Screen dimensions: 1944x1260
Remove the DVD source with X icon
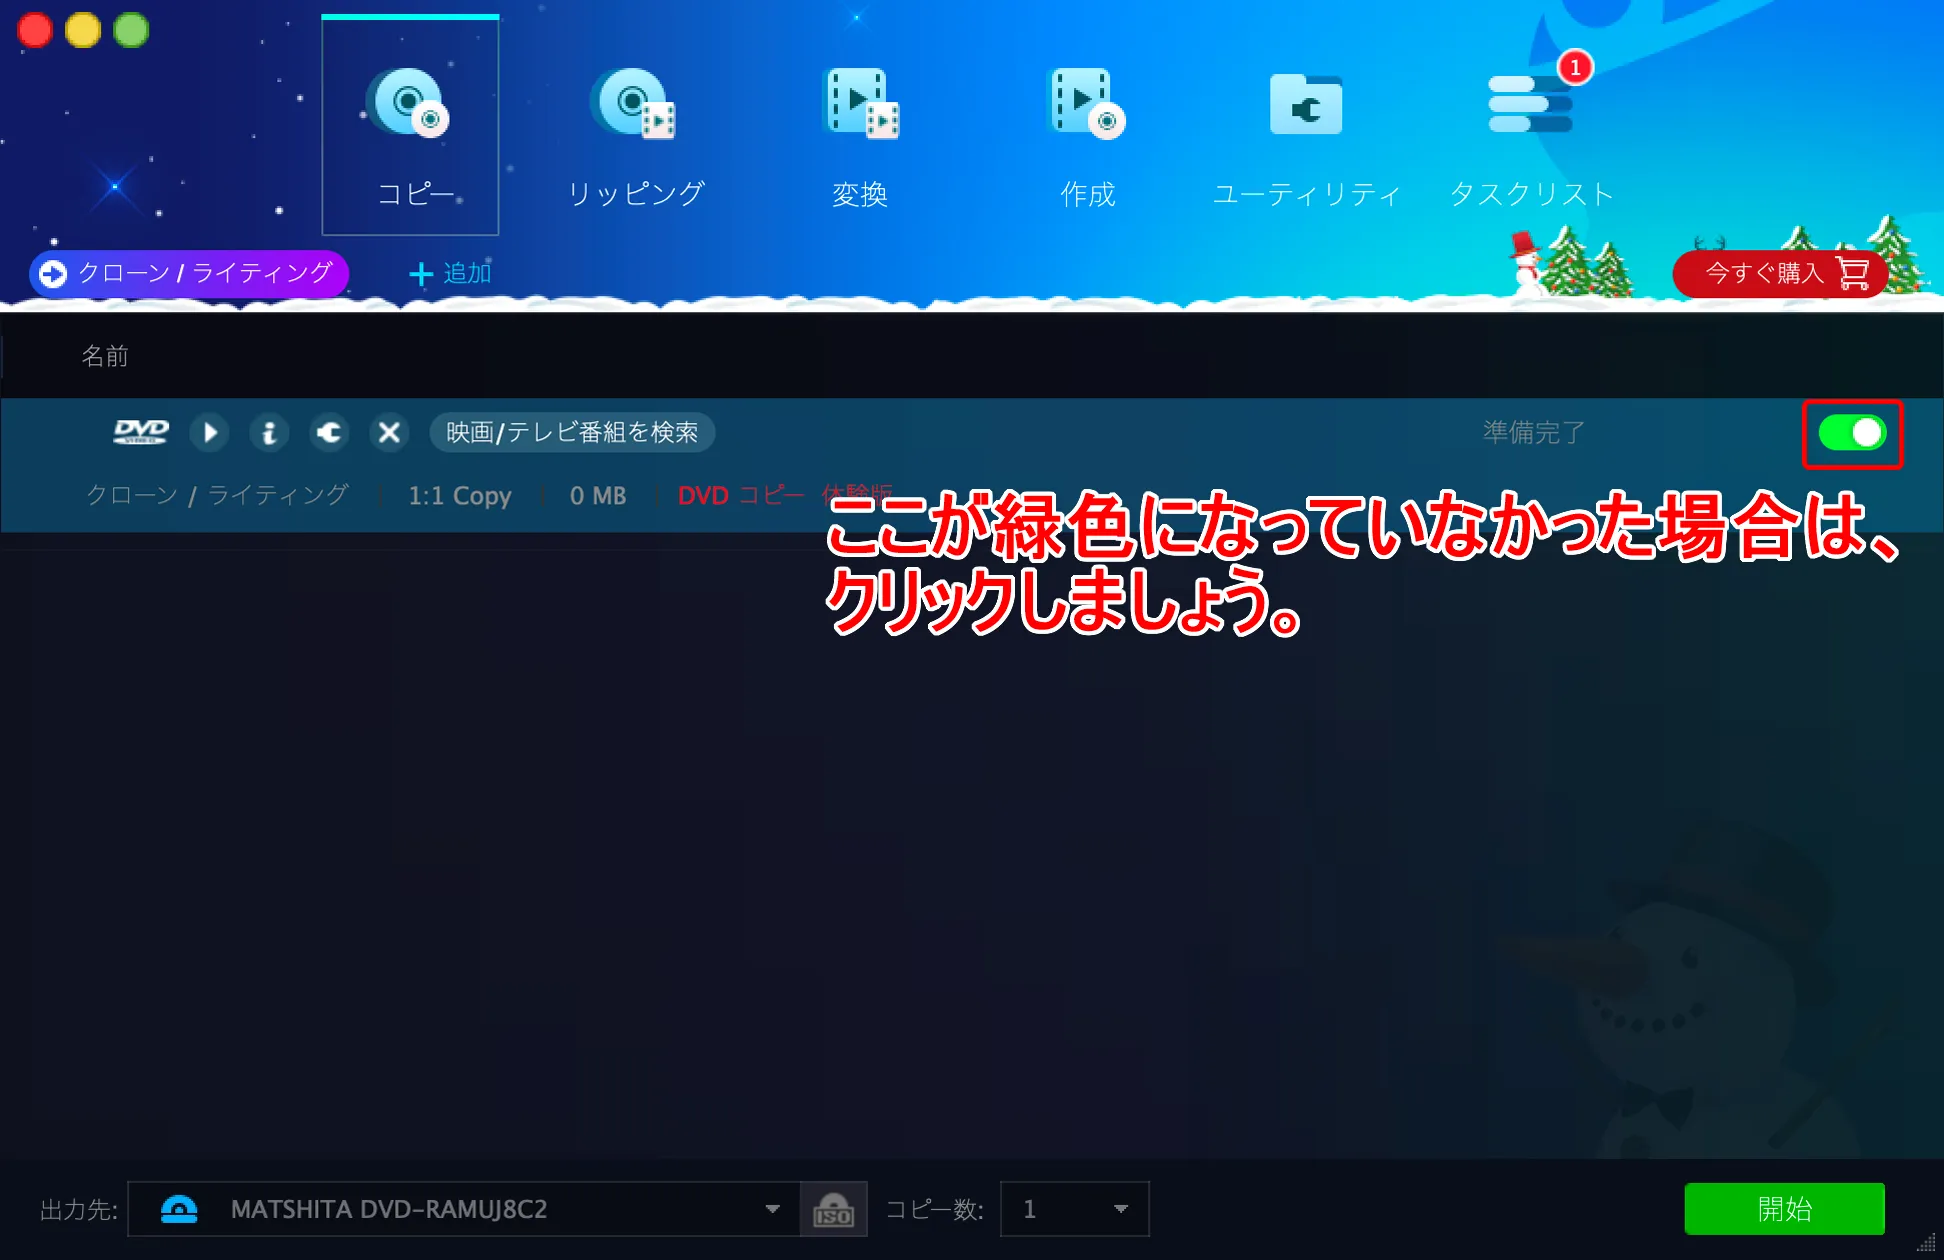coord(389,433)
